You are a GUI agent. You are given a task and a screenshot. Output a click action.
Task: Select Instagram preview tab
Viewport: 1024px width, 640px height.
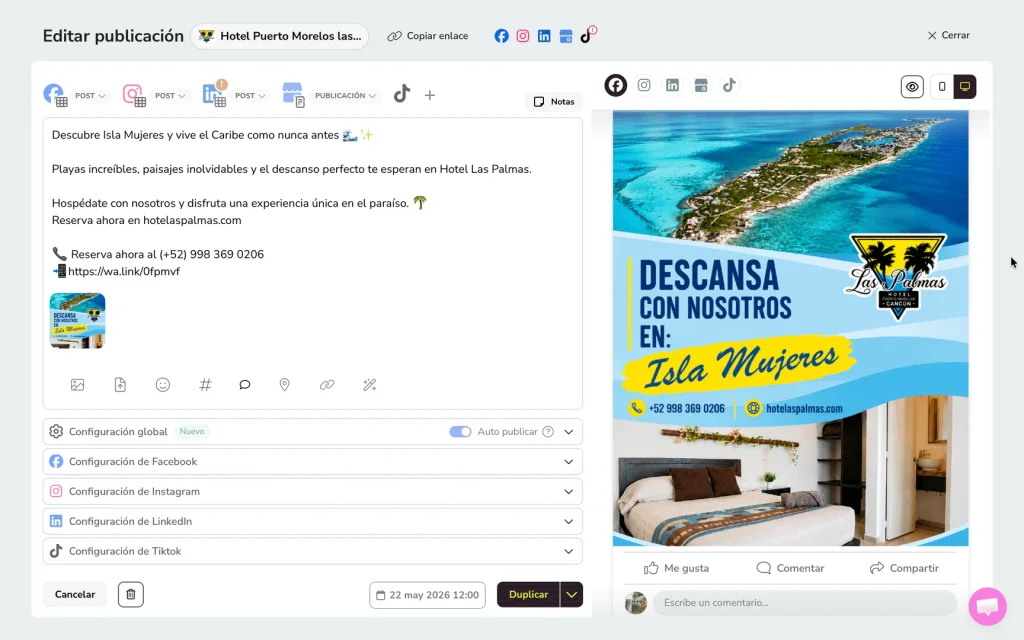tap(644, 86)
